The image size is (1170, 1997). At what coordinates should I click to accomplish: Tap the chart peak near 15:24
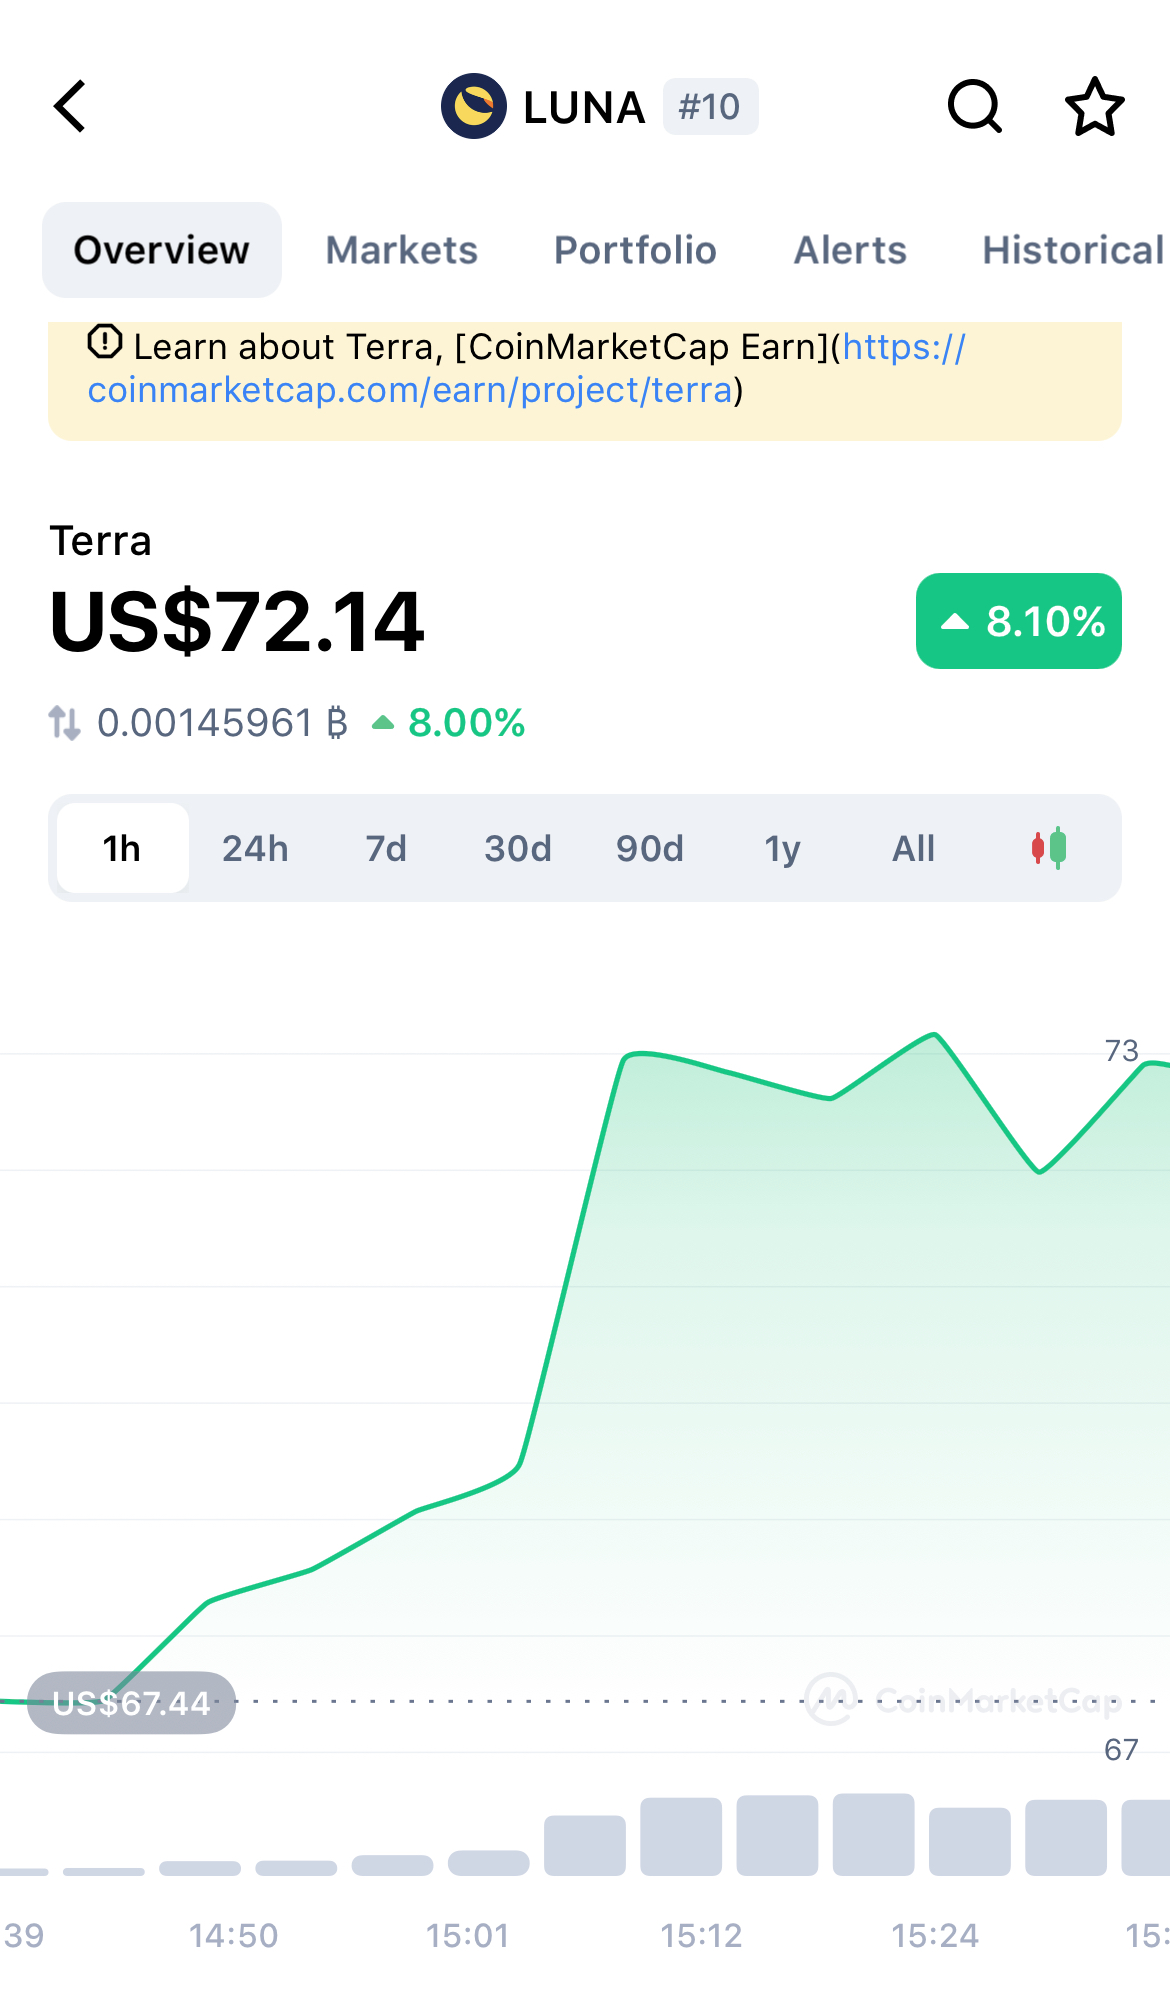pos(934,1035)
